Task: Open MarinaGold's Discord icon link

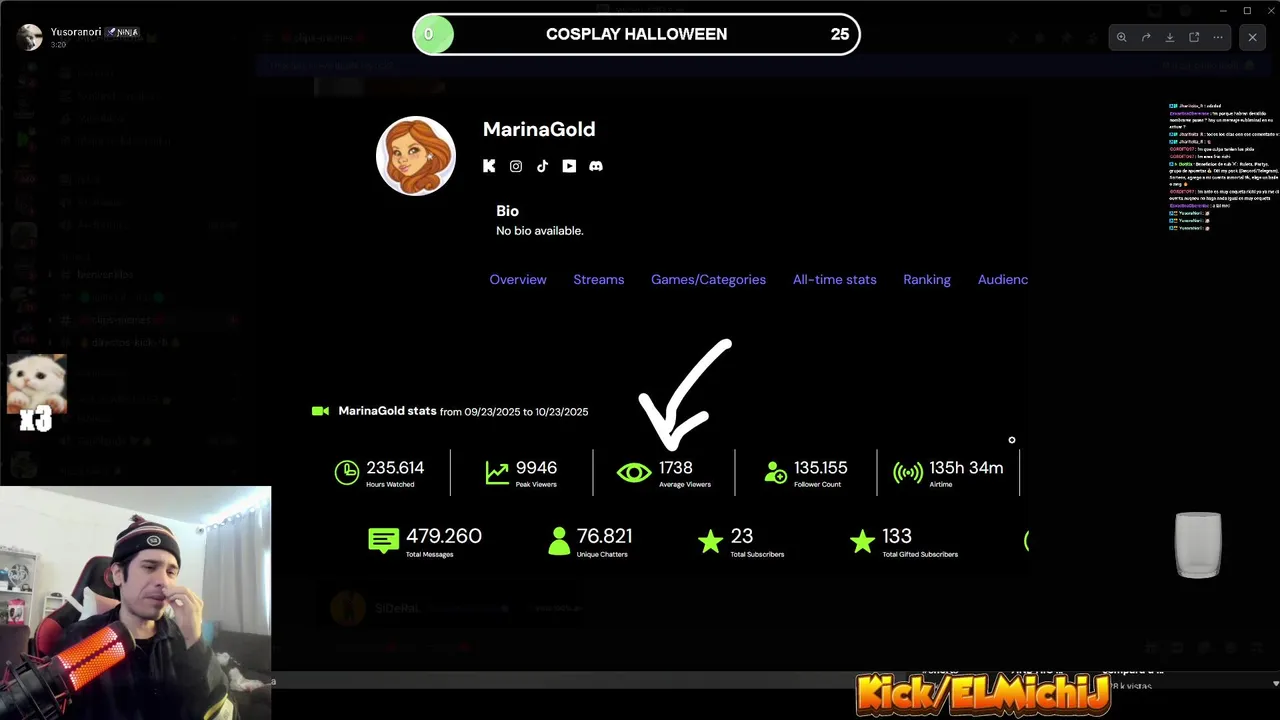Action: pyautogui.click(x=596, y=166)
